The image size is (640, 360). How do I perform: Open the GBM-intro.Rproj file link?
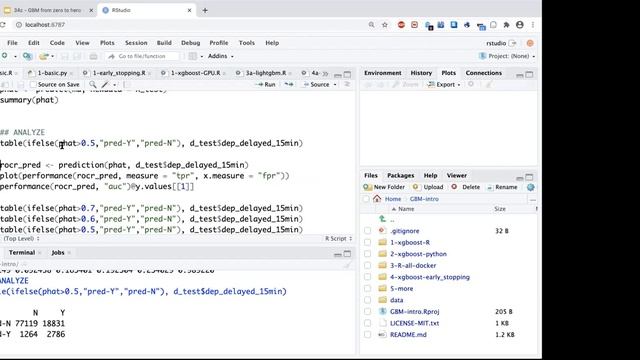pos(414,311)
